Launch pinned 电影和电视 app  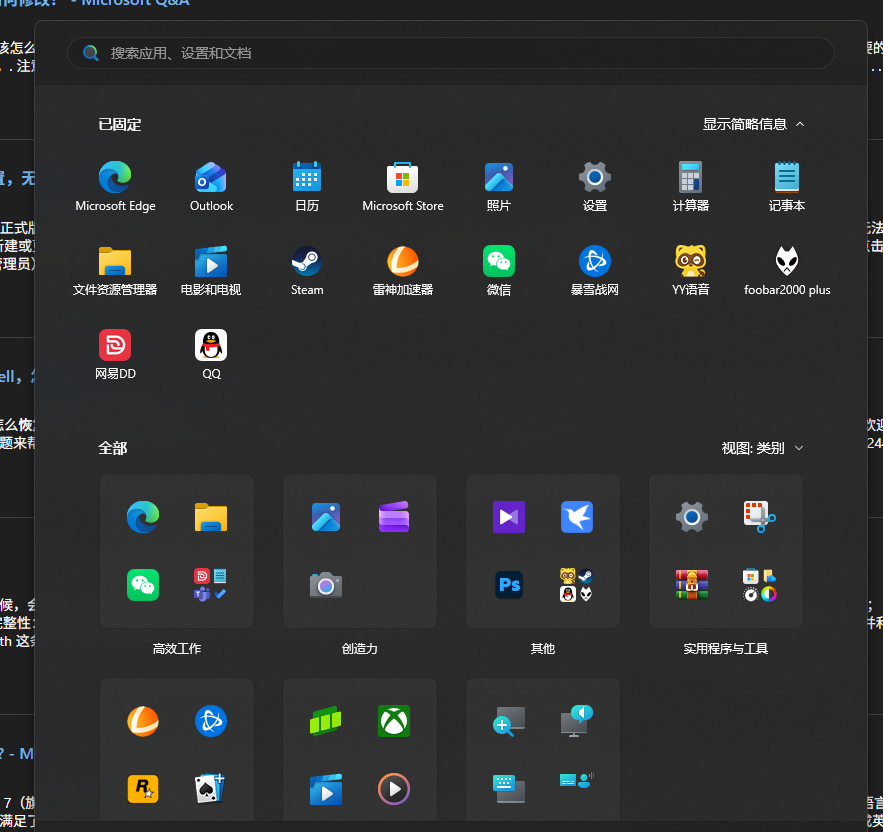[211, 271]
